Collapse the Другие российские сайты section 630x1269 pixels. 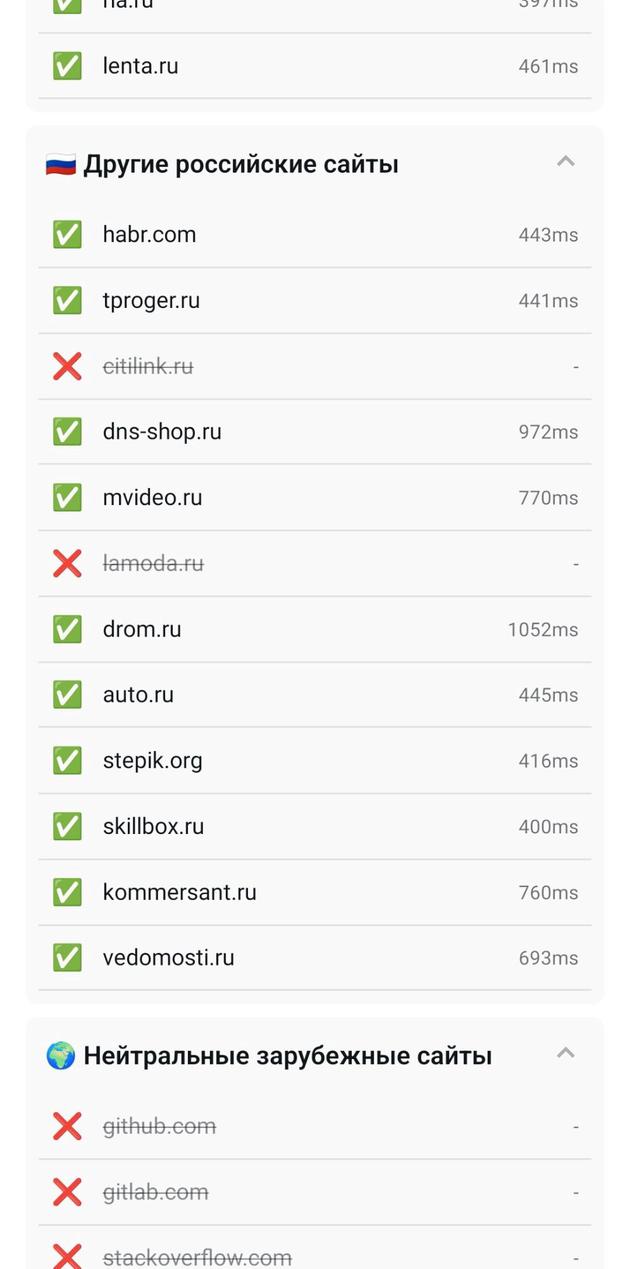point(565,162)
